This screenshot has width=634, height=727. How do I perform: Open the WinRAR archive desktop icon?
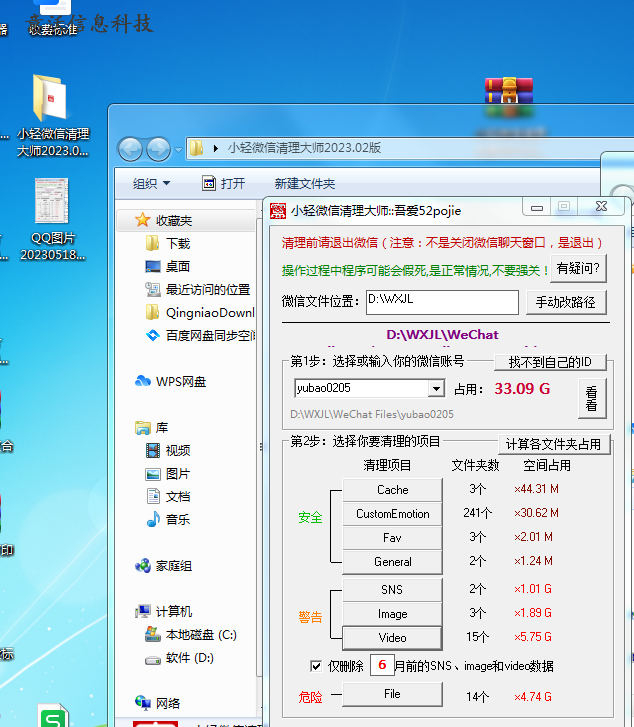click(x=506, y=96)
